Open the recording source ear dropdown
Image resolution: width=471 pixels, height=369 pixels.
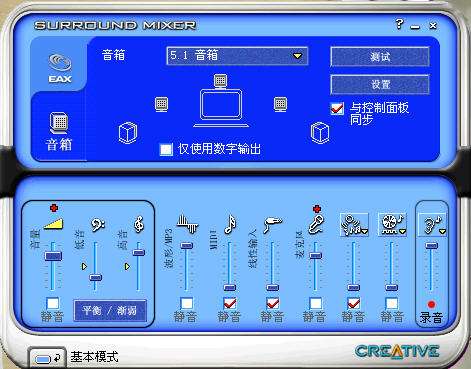(x=432, y=225)
